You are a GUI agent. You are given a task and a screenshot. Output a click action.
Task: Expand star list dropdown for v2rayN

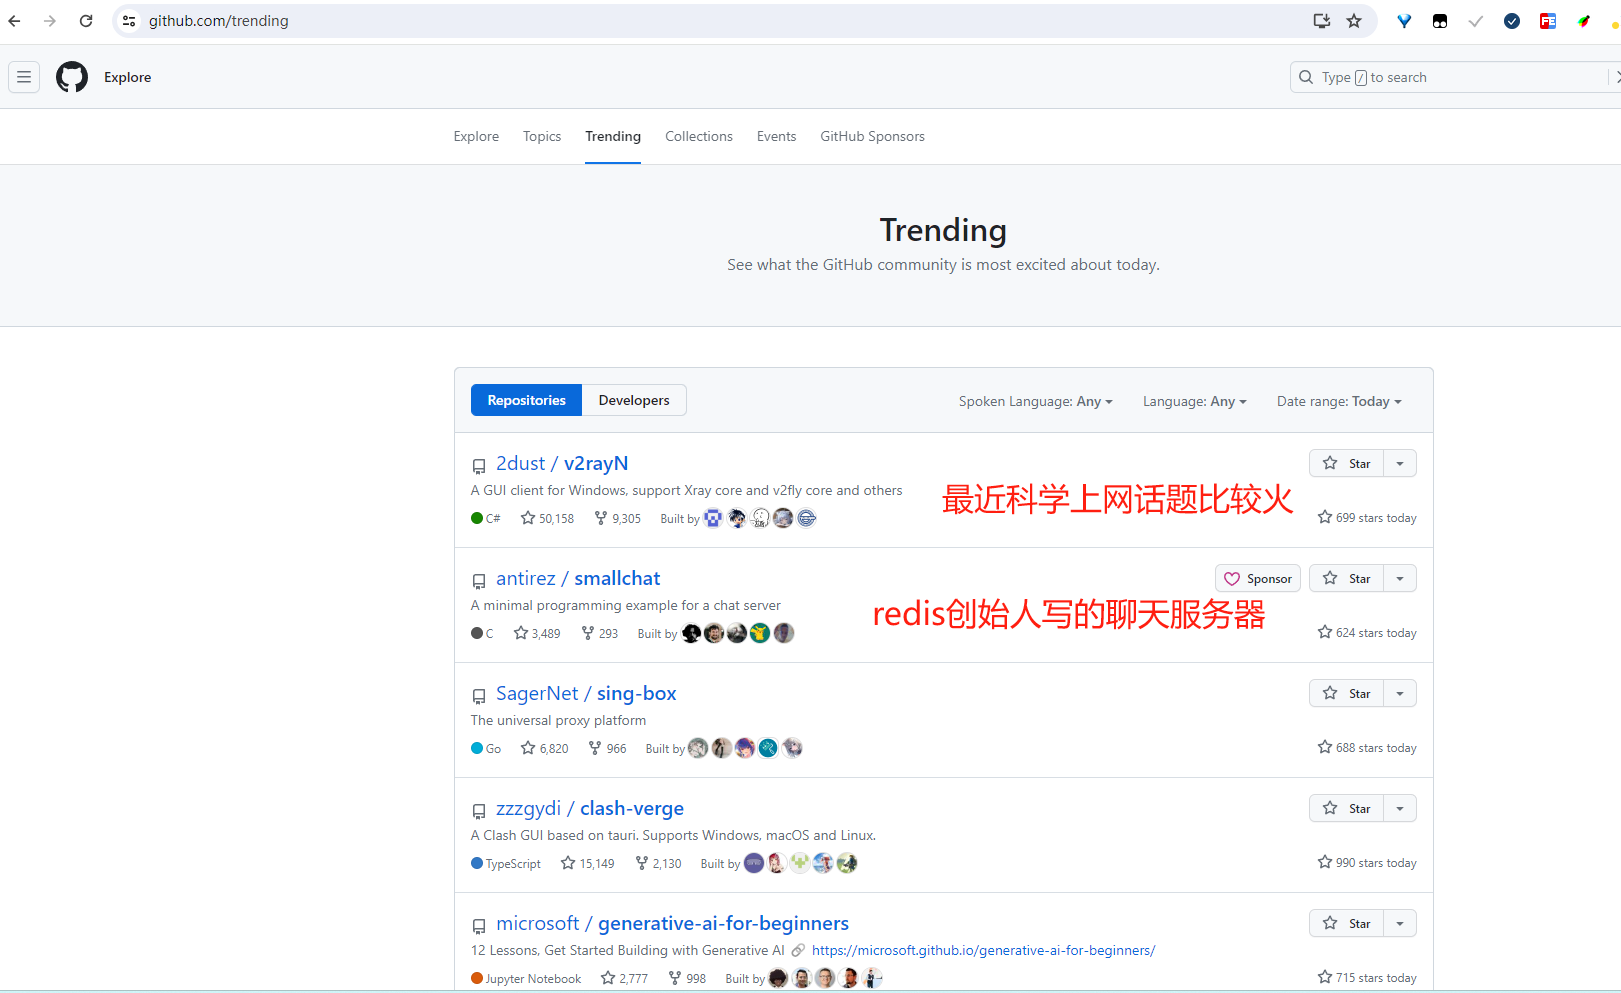[x=1400, y=463]
